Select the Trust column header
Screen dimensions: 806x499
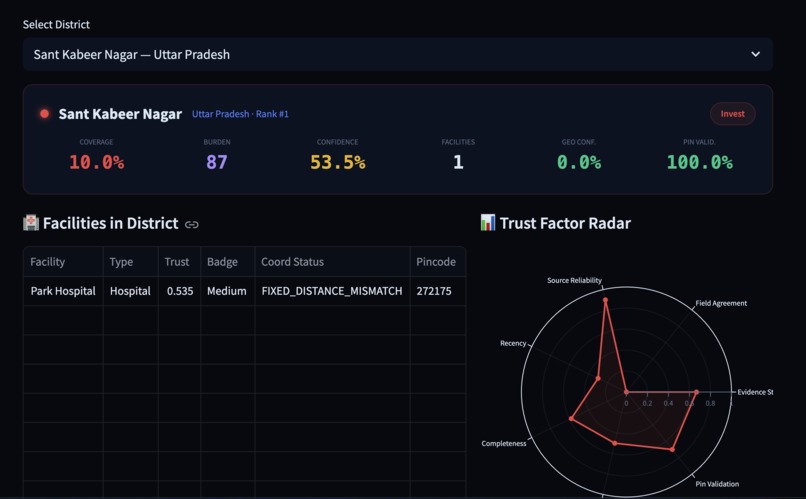(179, 262)
